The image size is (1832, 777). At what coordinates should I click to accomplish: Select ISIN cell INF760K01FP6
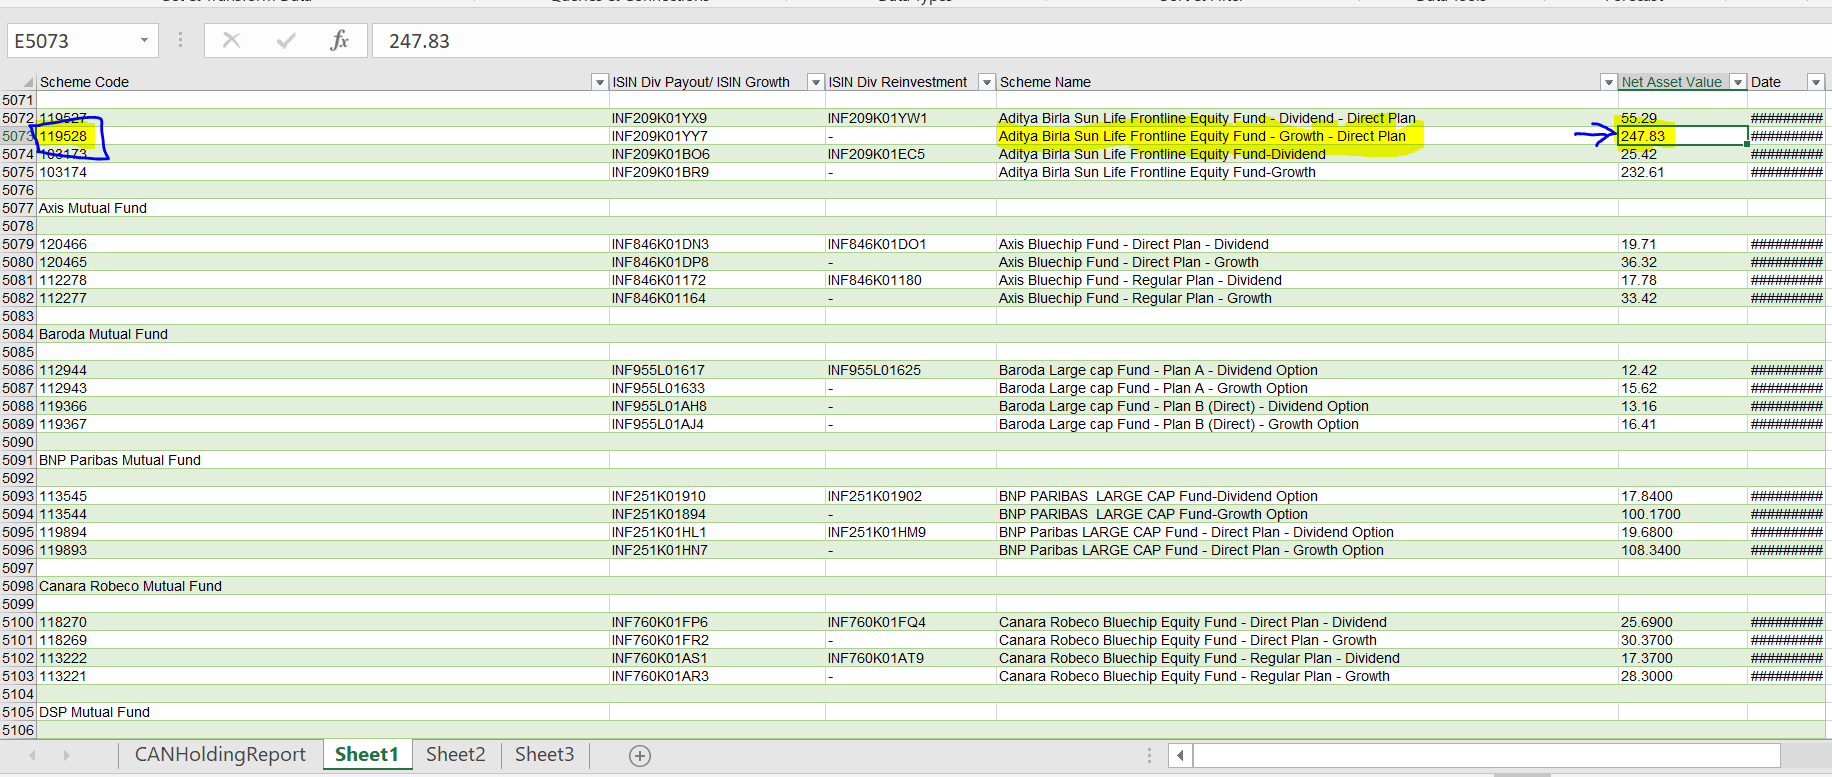717,622
